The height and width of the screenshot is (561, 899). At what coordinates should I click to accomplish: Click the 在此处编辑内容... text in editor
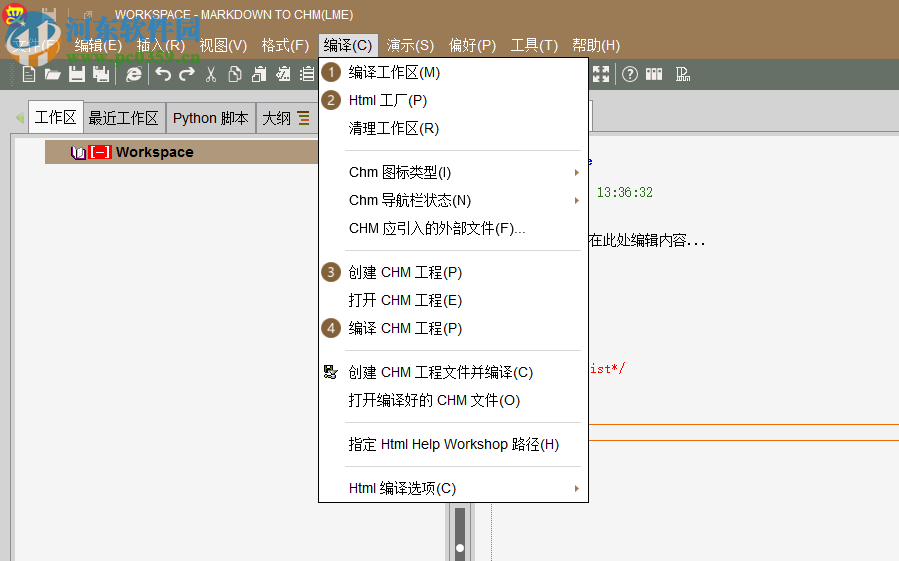tap(646, 240)
